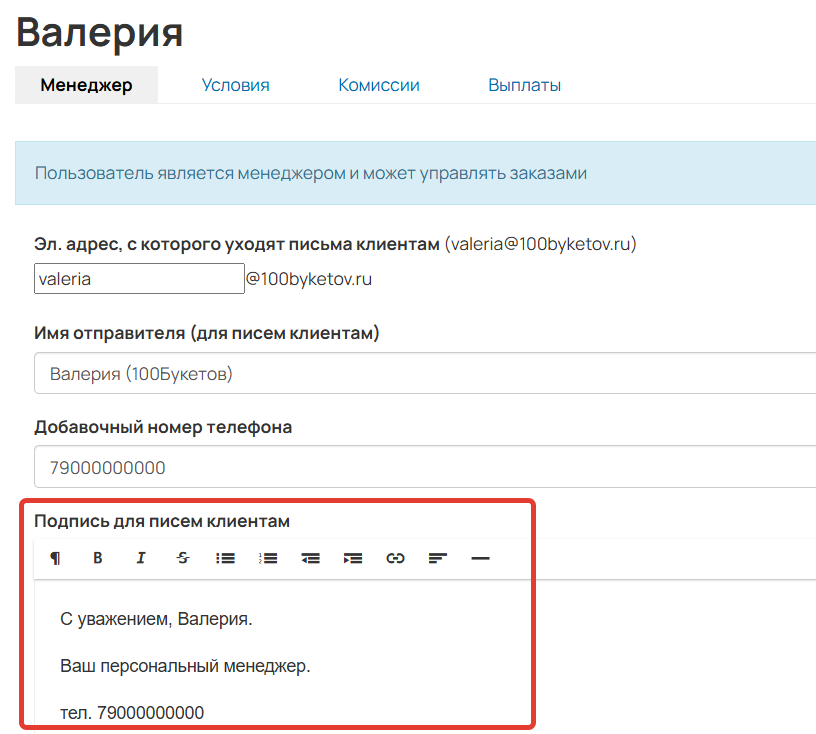Click the line 'Ваш персональный менеджер.'
This screenshot has width=816, height=734.
click(x=185, y=666)
